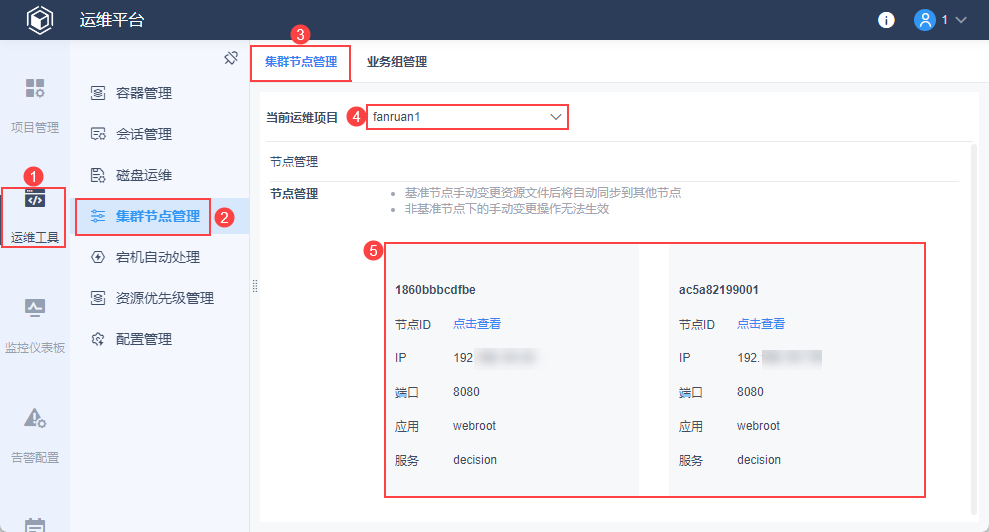Click 宕机自动处理 lightning icon
Screen dimensions: 989x532
click(x=98, y=257)
